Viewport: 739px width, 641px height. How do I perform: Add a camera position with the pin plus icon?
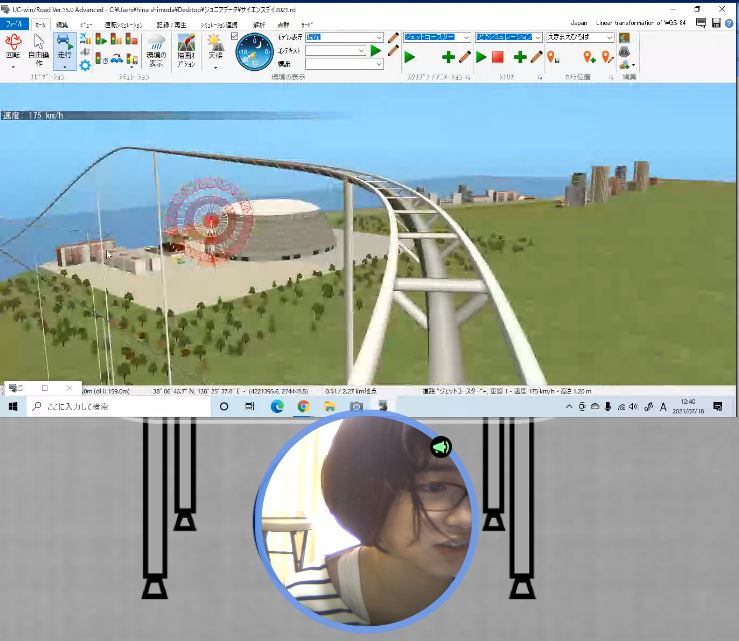(x=589, y=58)
